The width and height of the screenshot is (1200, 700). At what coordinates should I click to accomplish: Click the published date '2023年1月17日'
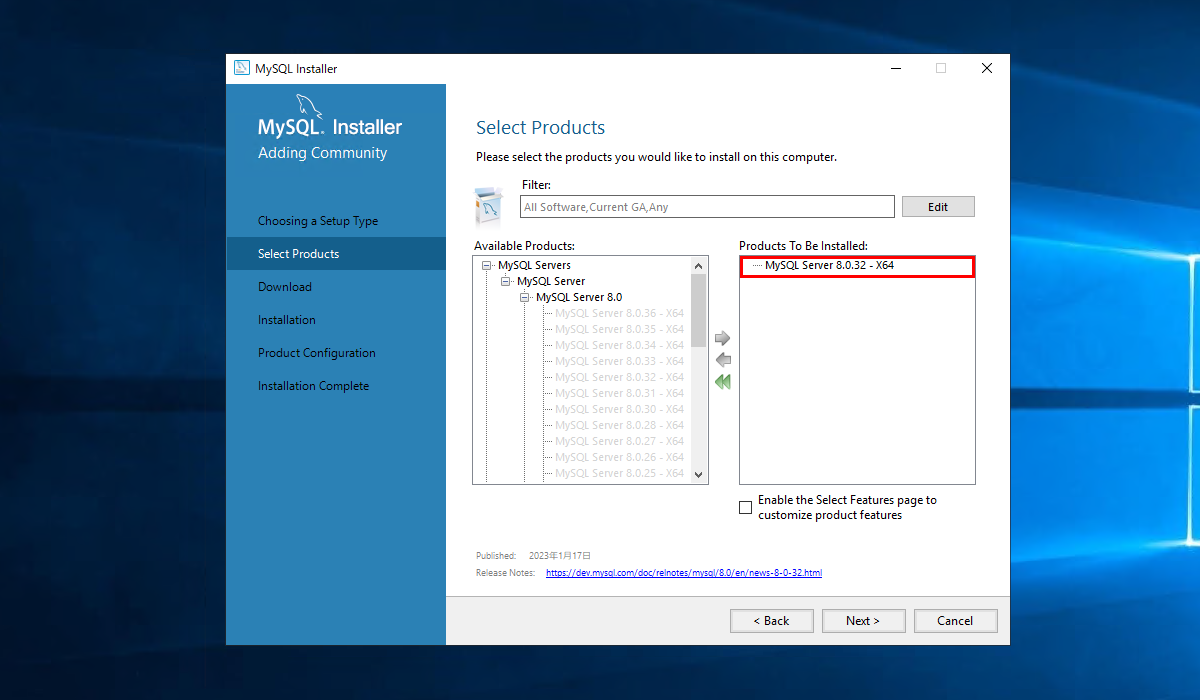point(560,555)
